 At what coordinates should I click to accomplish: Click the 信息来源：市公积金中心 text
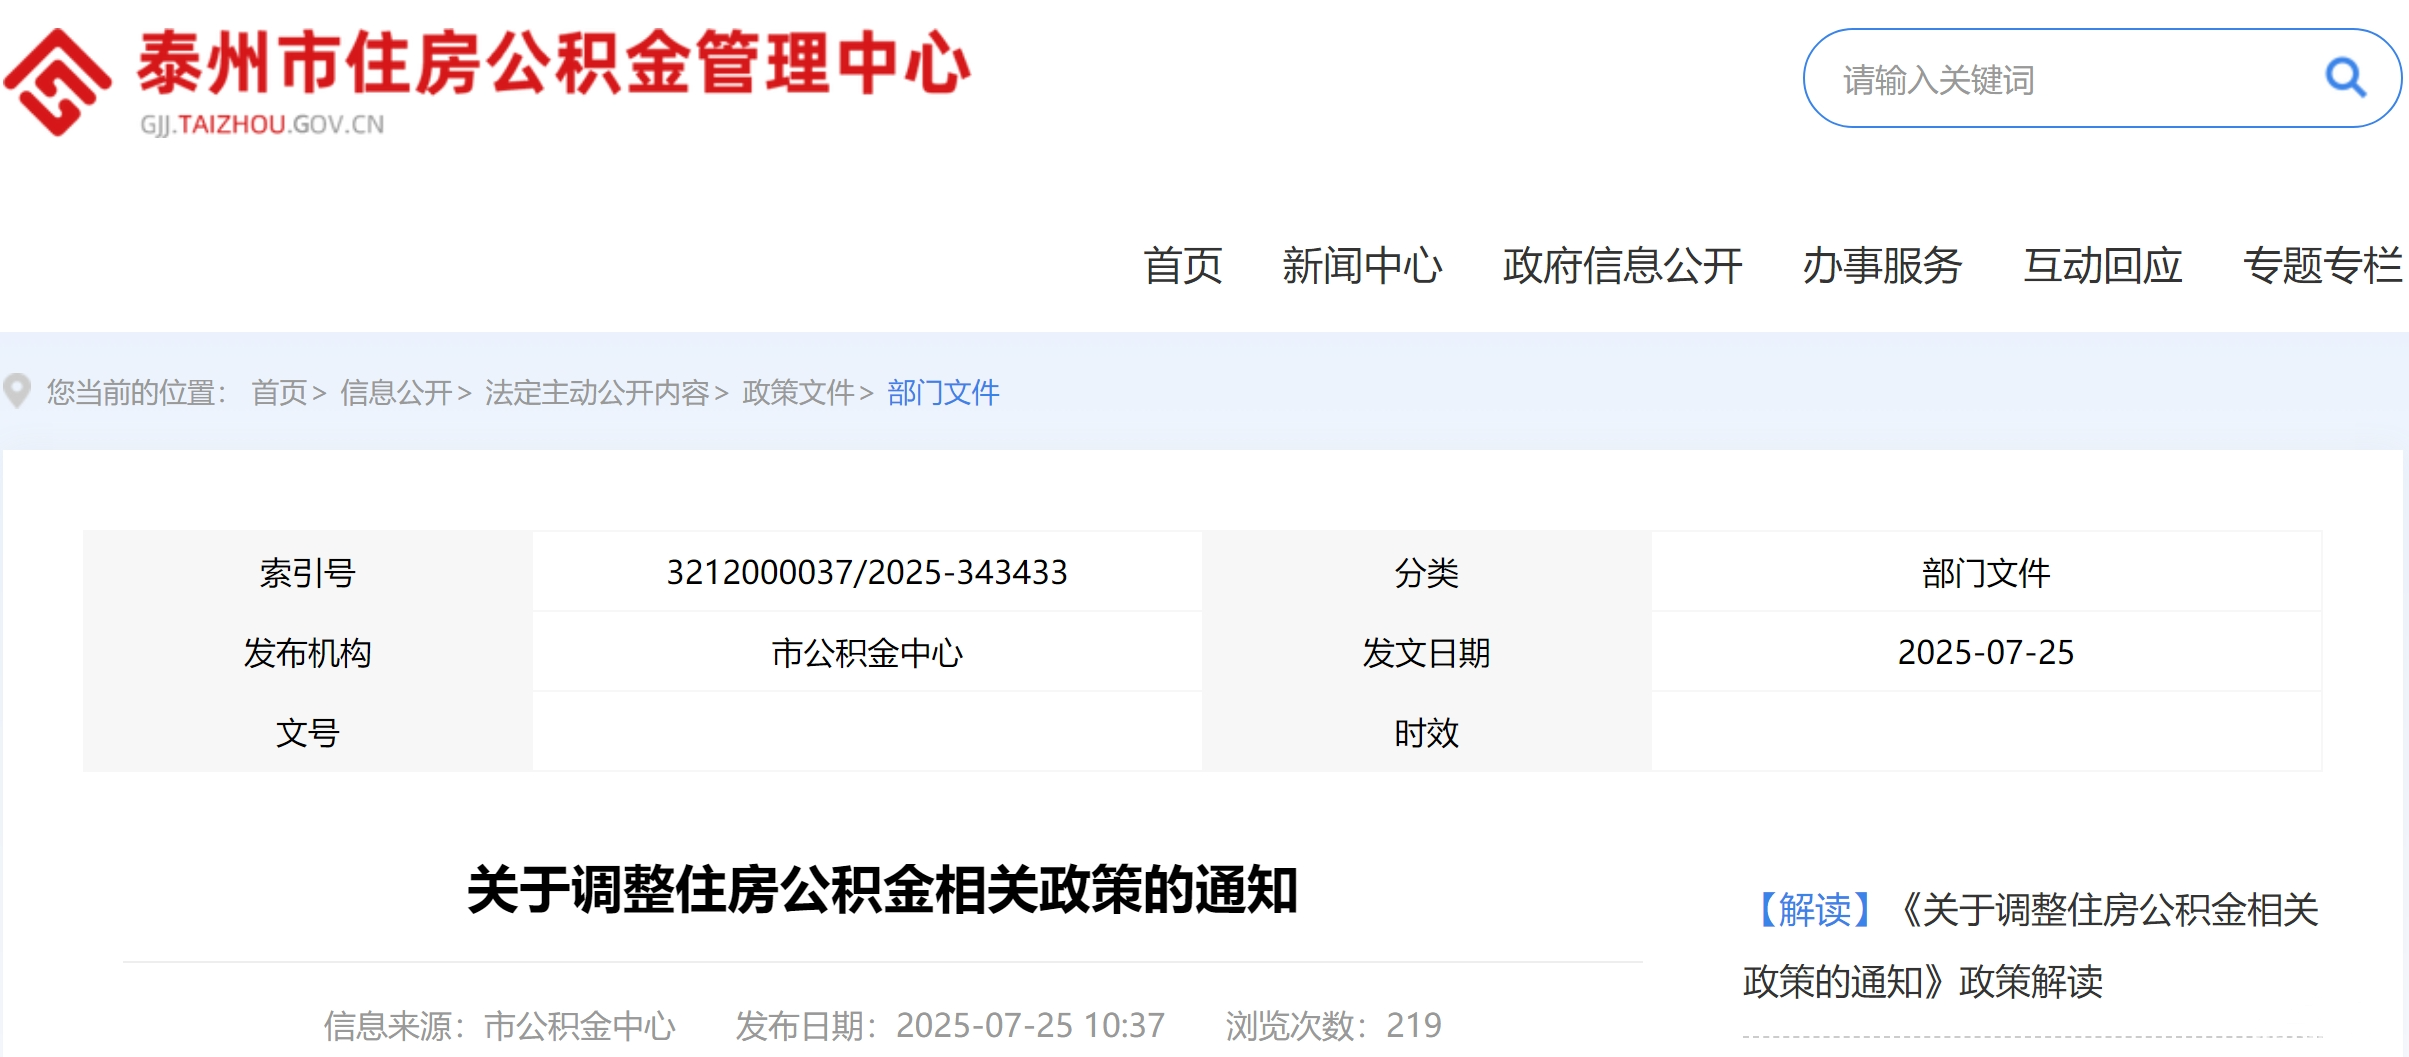[499, 1025]
